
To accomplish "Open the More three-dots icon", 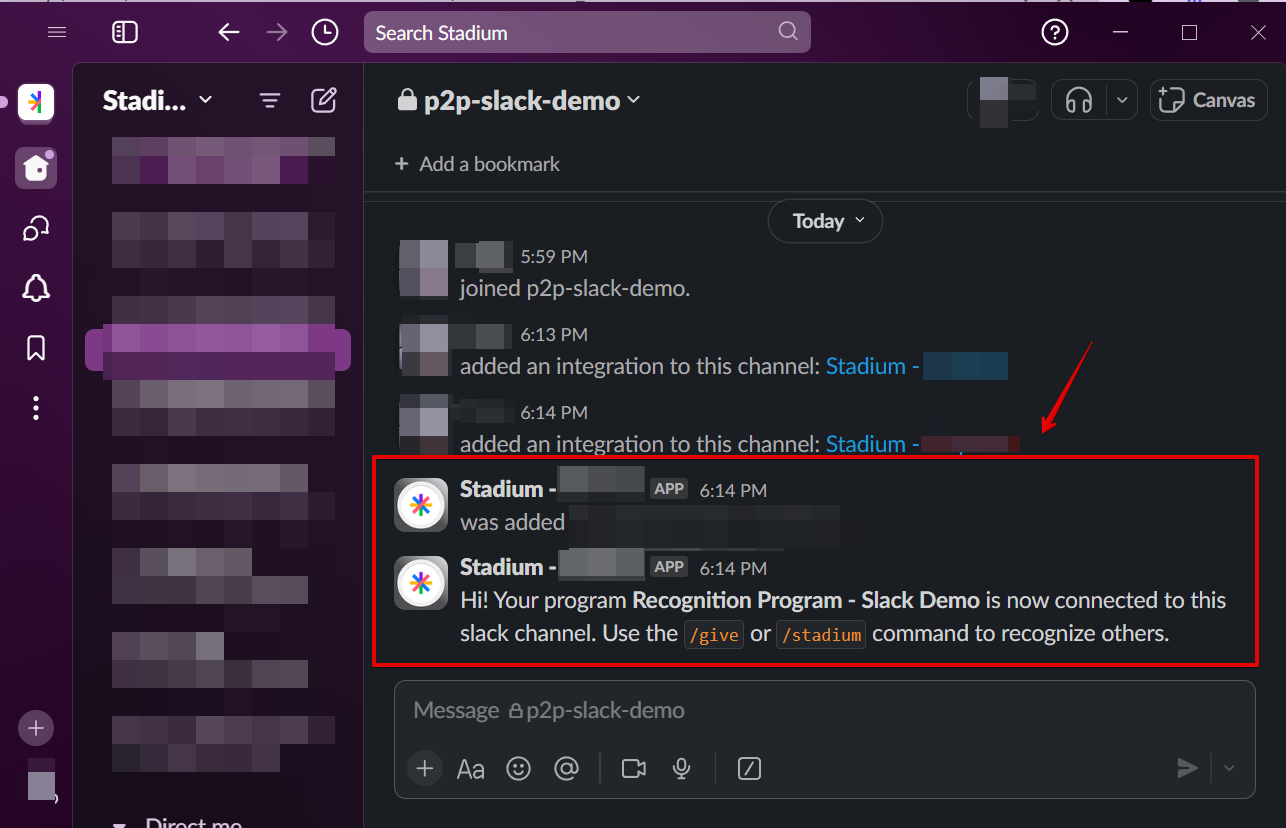I will pyautogui.click(x=36, y=408).
